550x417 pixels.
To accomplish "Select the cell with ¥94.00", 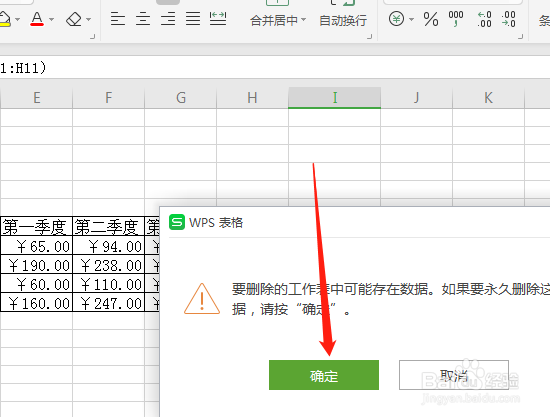I will pos(108,246).
